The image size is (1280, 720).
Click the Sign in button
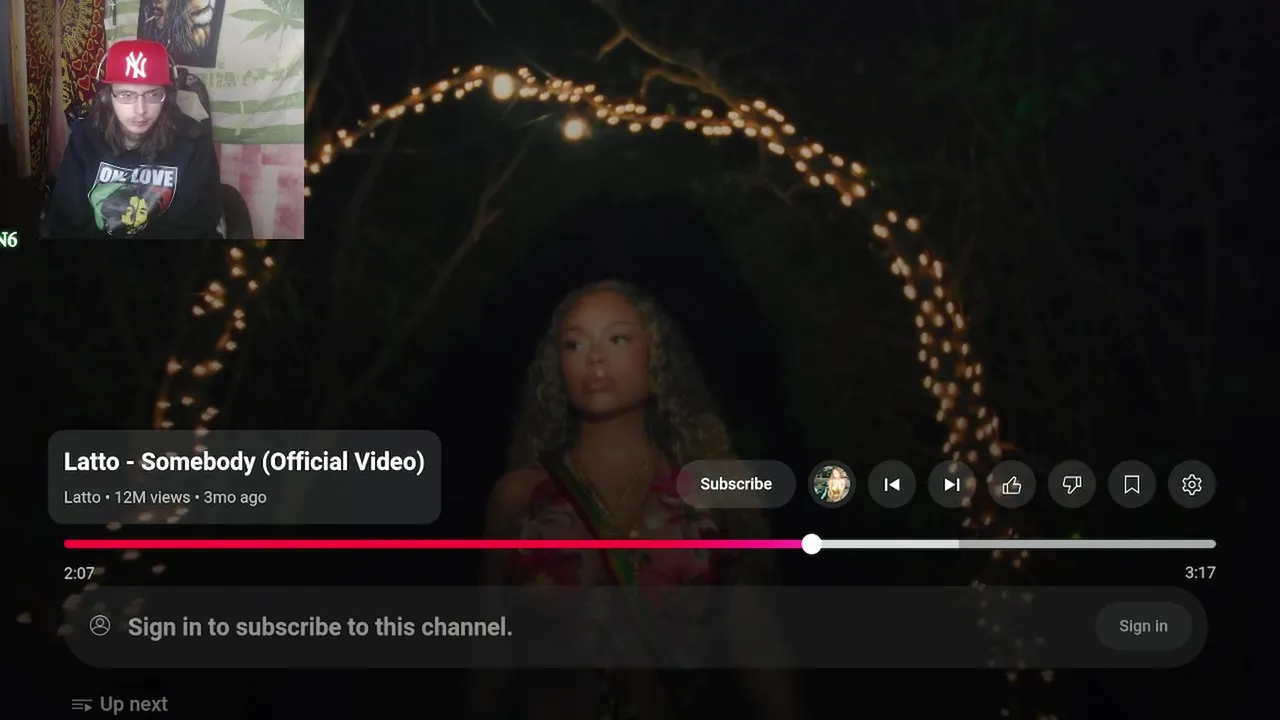pos(1143,626)
